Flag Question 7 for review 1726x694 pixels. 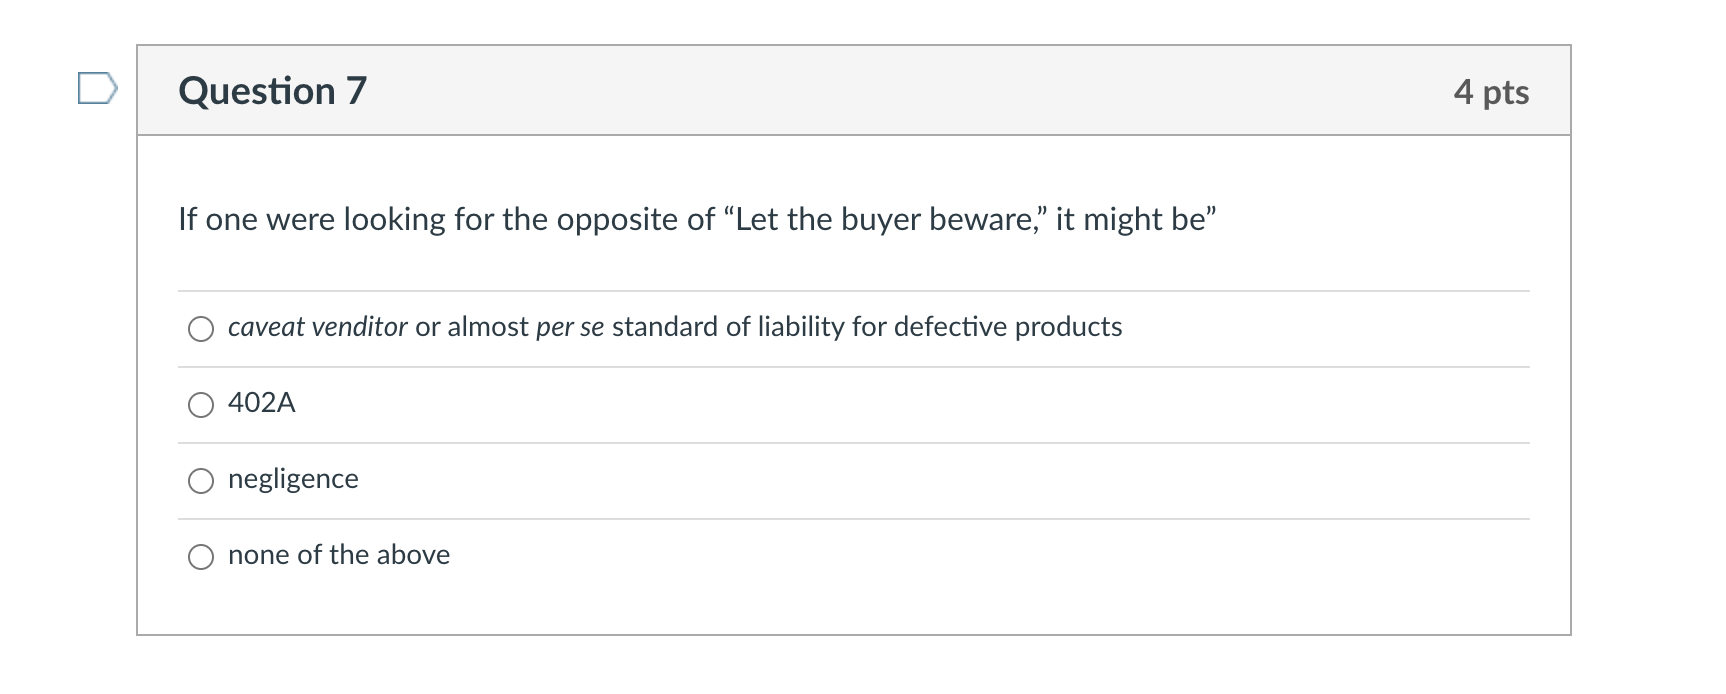point(97,89)
